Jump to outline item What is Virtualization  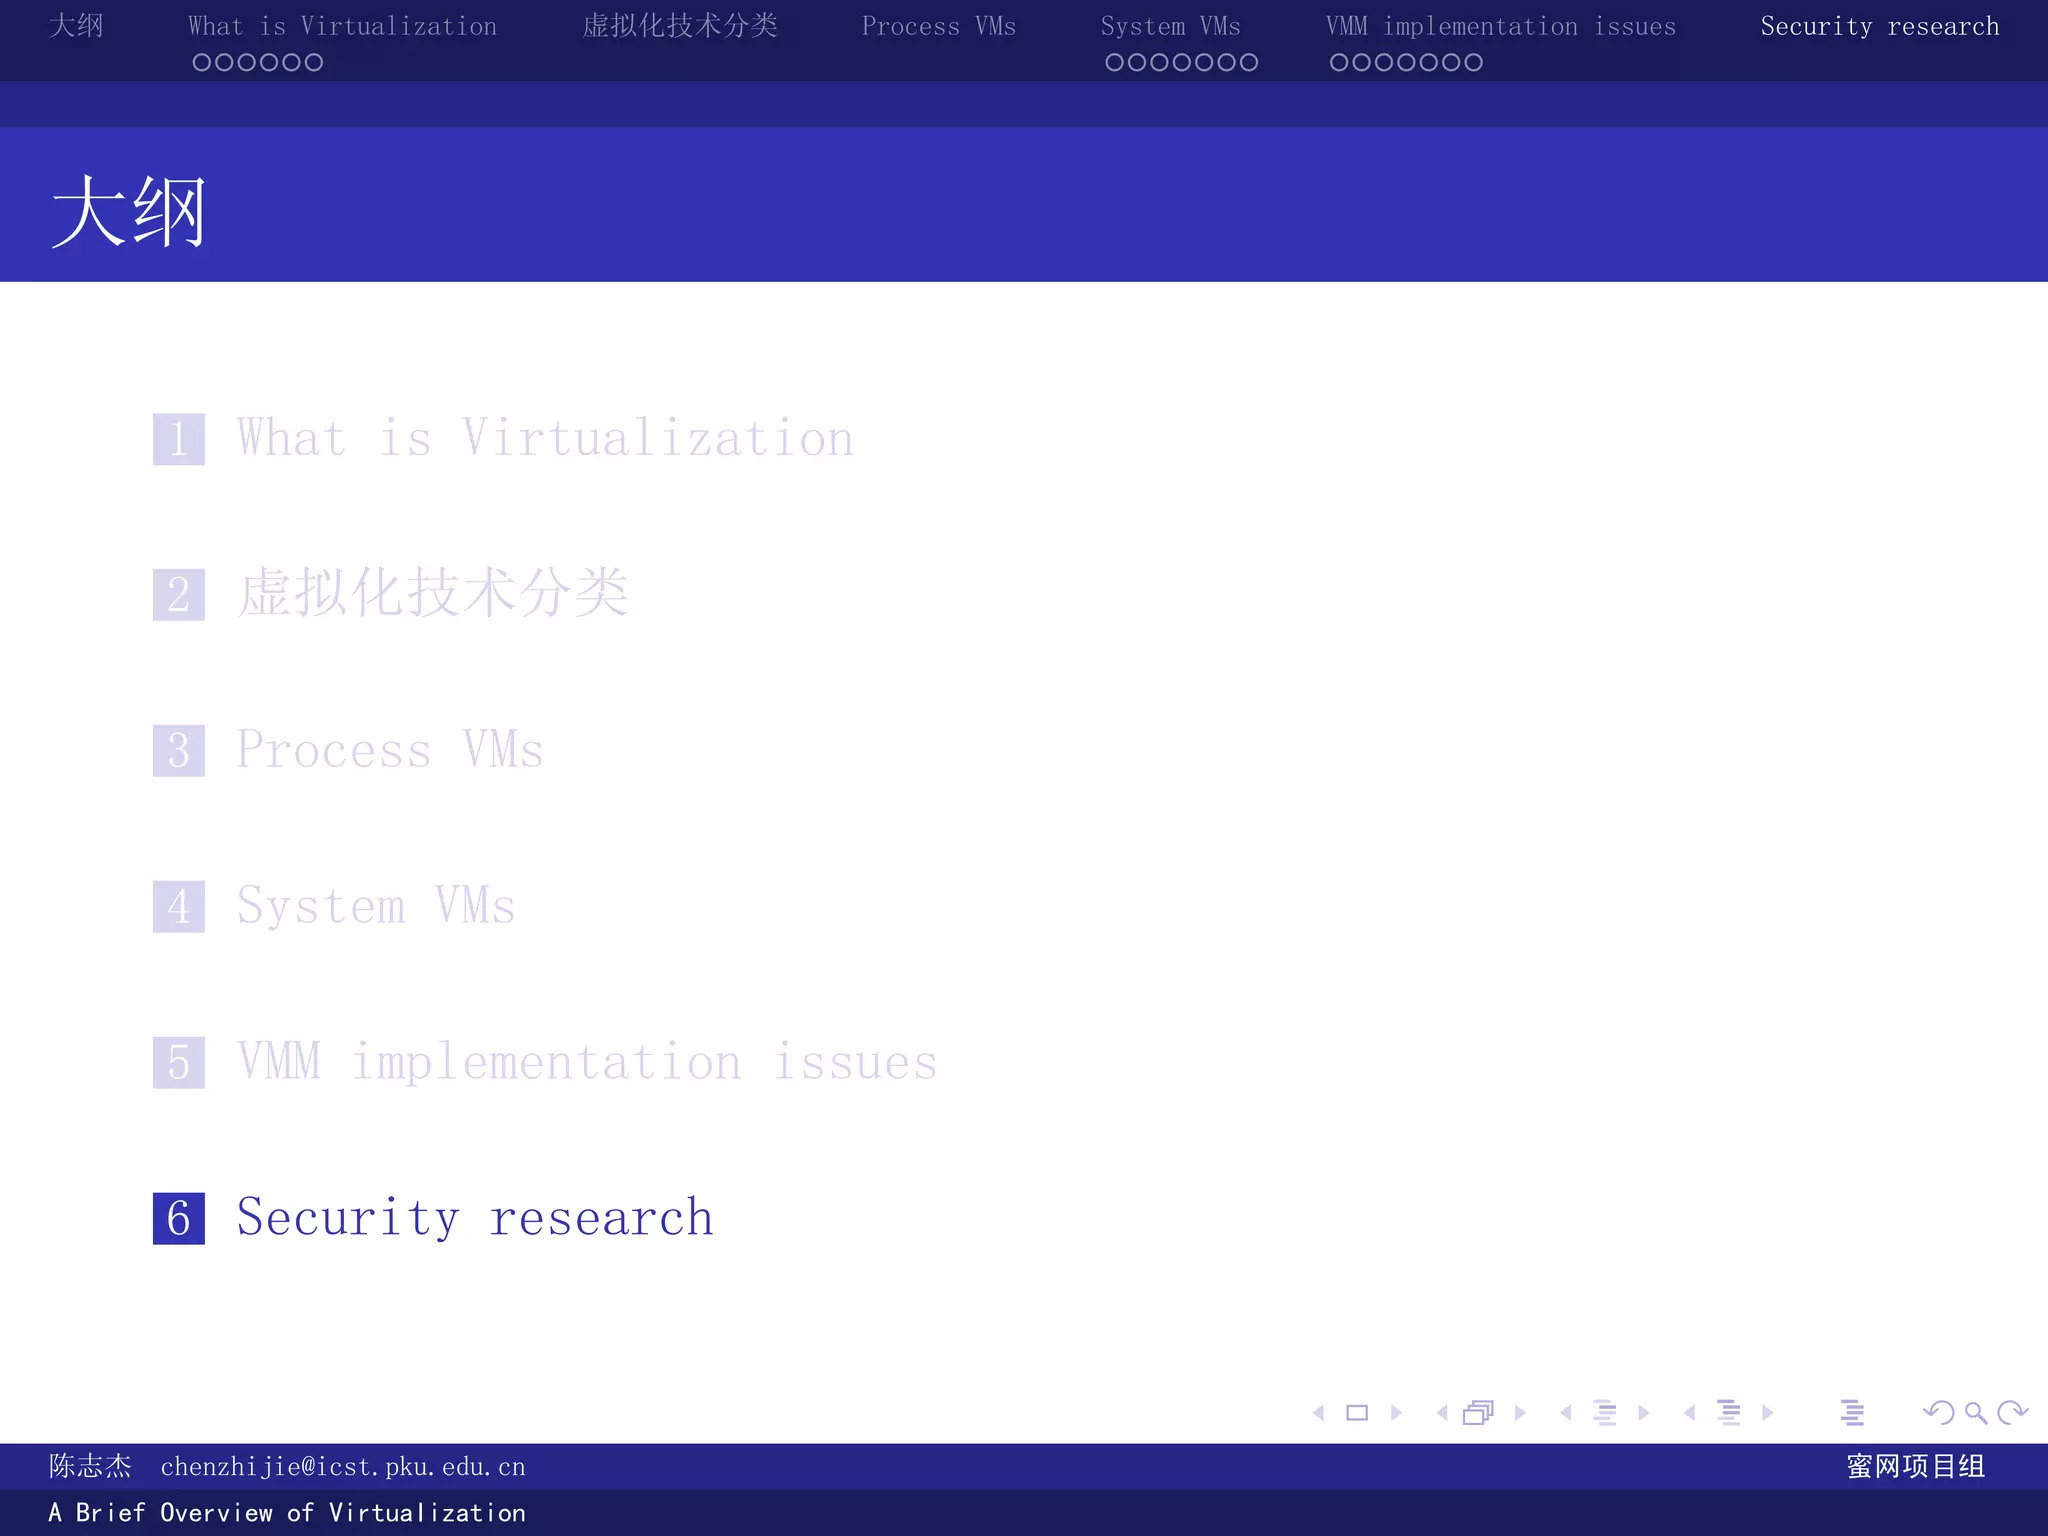(546, 438)
